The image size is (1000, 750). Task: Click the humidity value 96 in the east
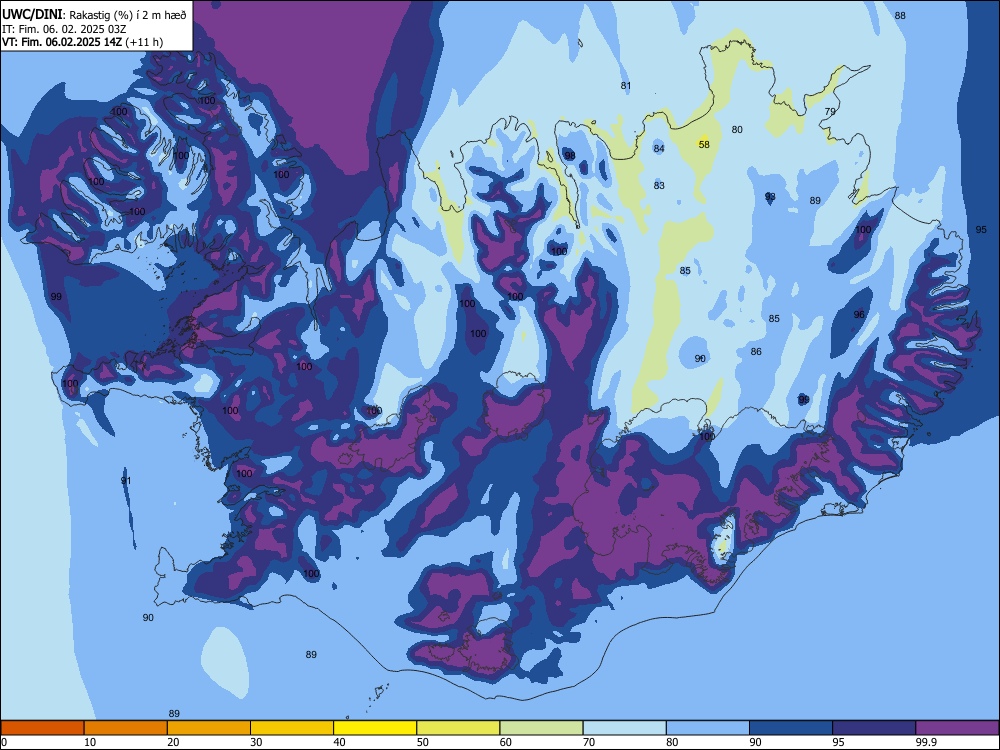859,314
